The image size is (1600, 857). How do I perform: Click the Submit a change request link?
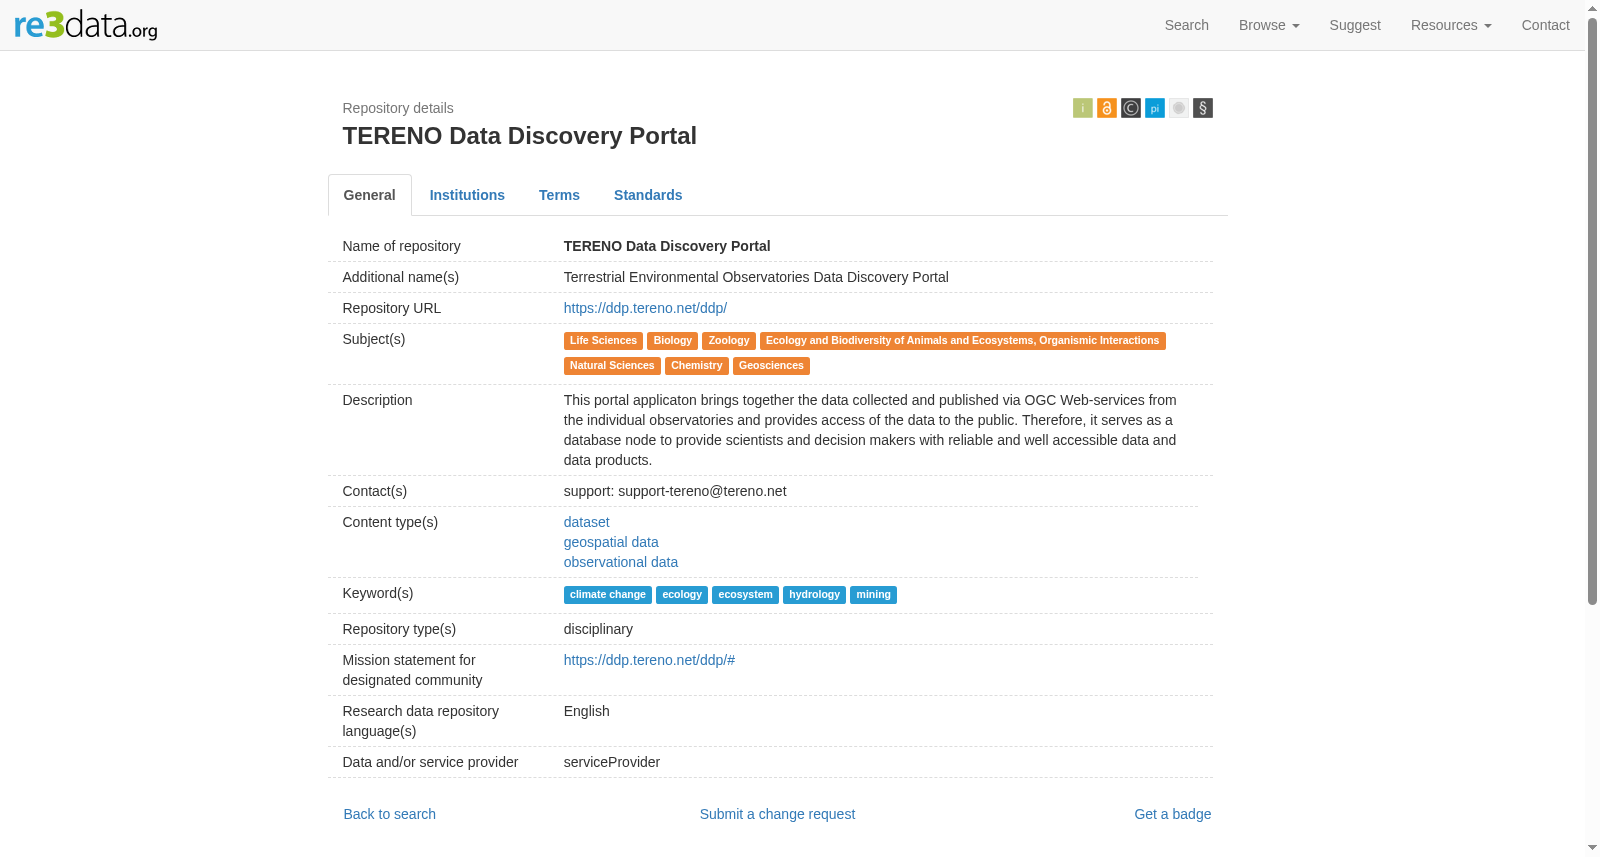click(x=777, y=814)
